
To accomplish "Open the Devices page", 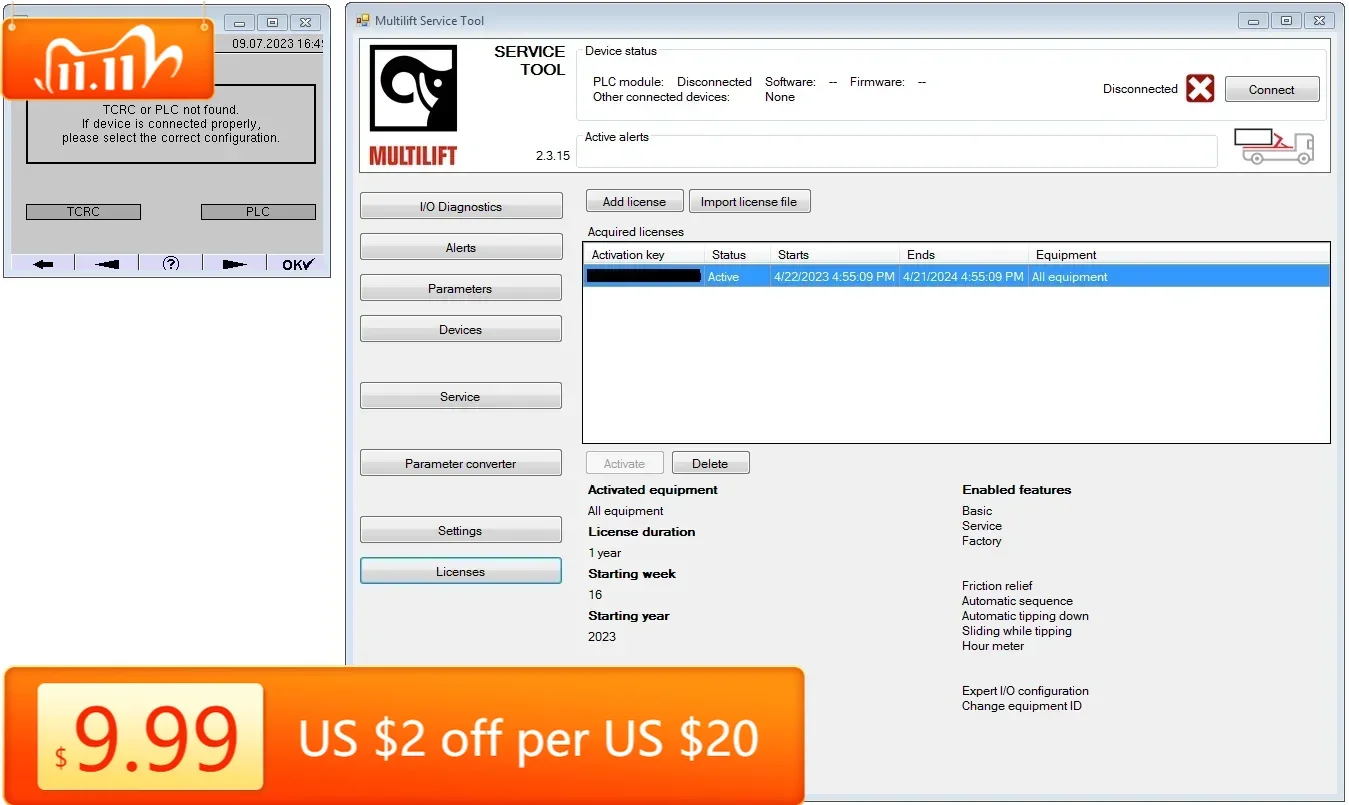I will click(461, 329).
